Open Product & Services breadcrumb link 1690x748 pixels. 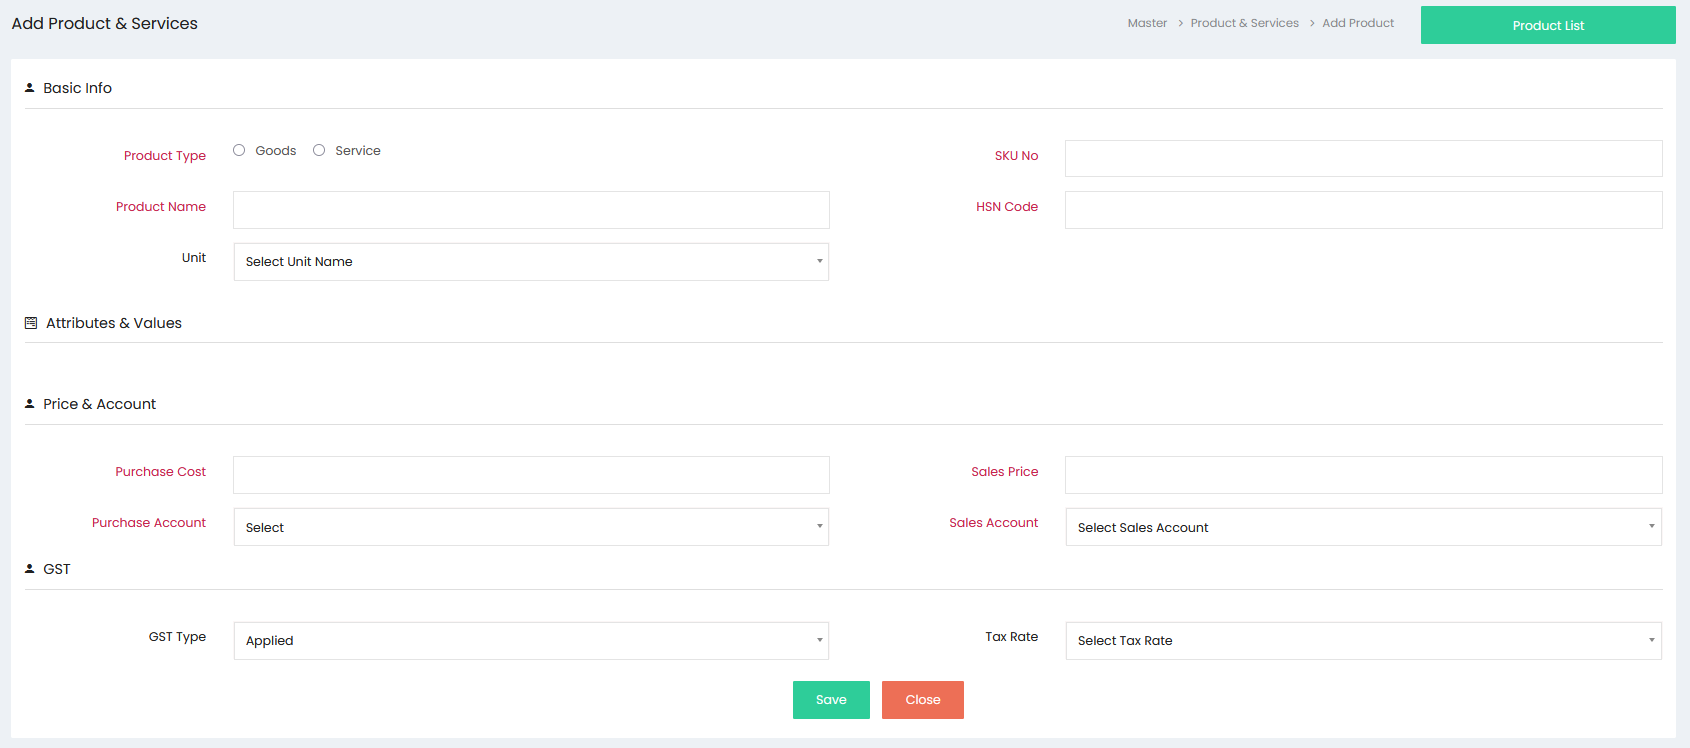[x=1244, y=23]
